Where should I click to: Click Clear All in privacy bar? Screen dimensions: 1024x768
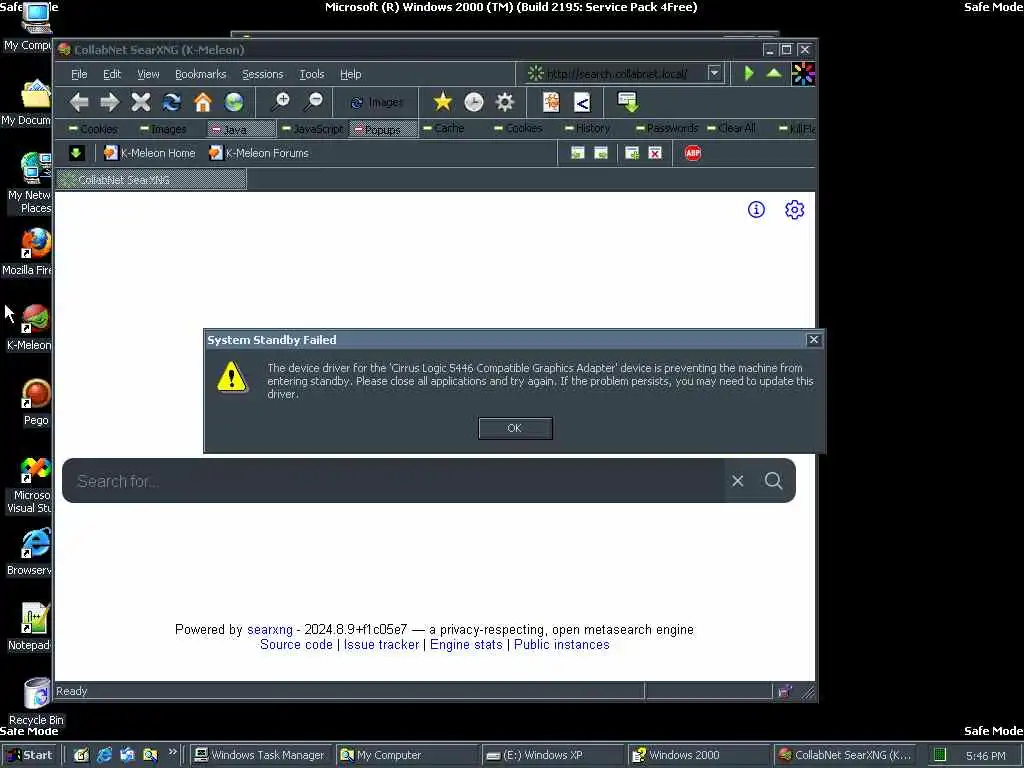731,128
